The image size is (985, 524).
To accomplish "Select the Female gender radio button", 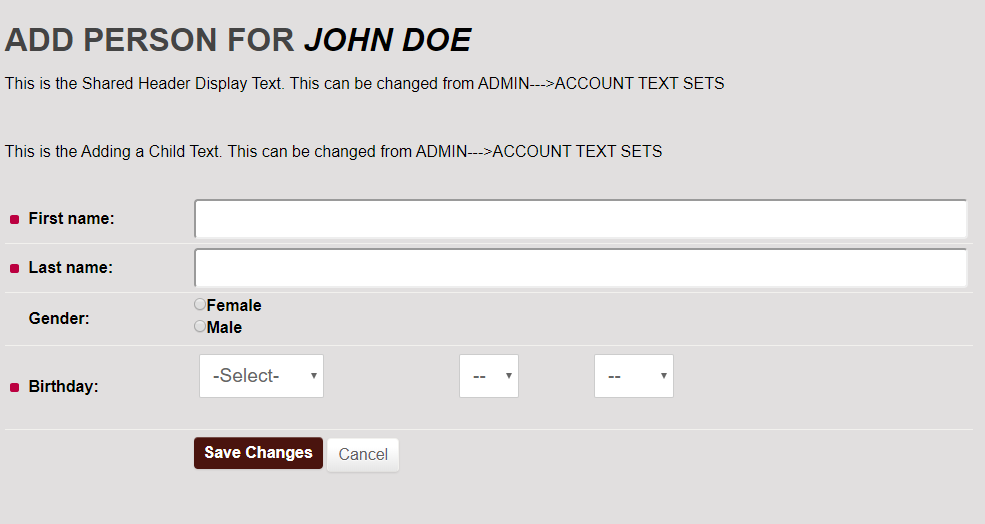I will 200,304.
